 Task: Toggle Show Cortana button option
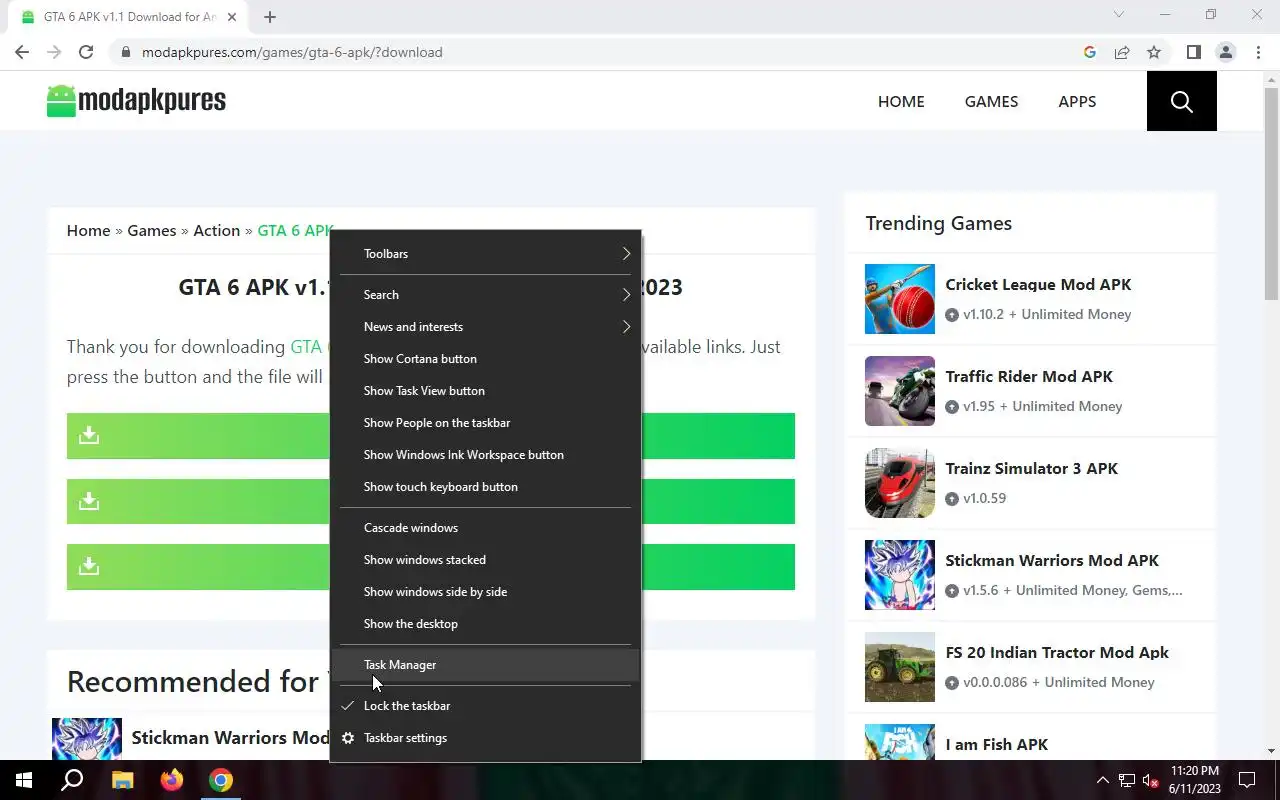click(485, 359)
